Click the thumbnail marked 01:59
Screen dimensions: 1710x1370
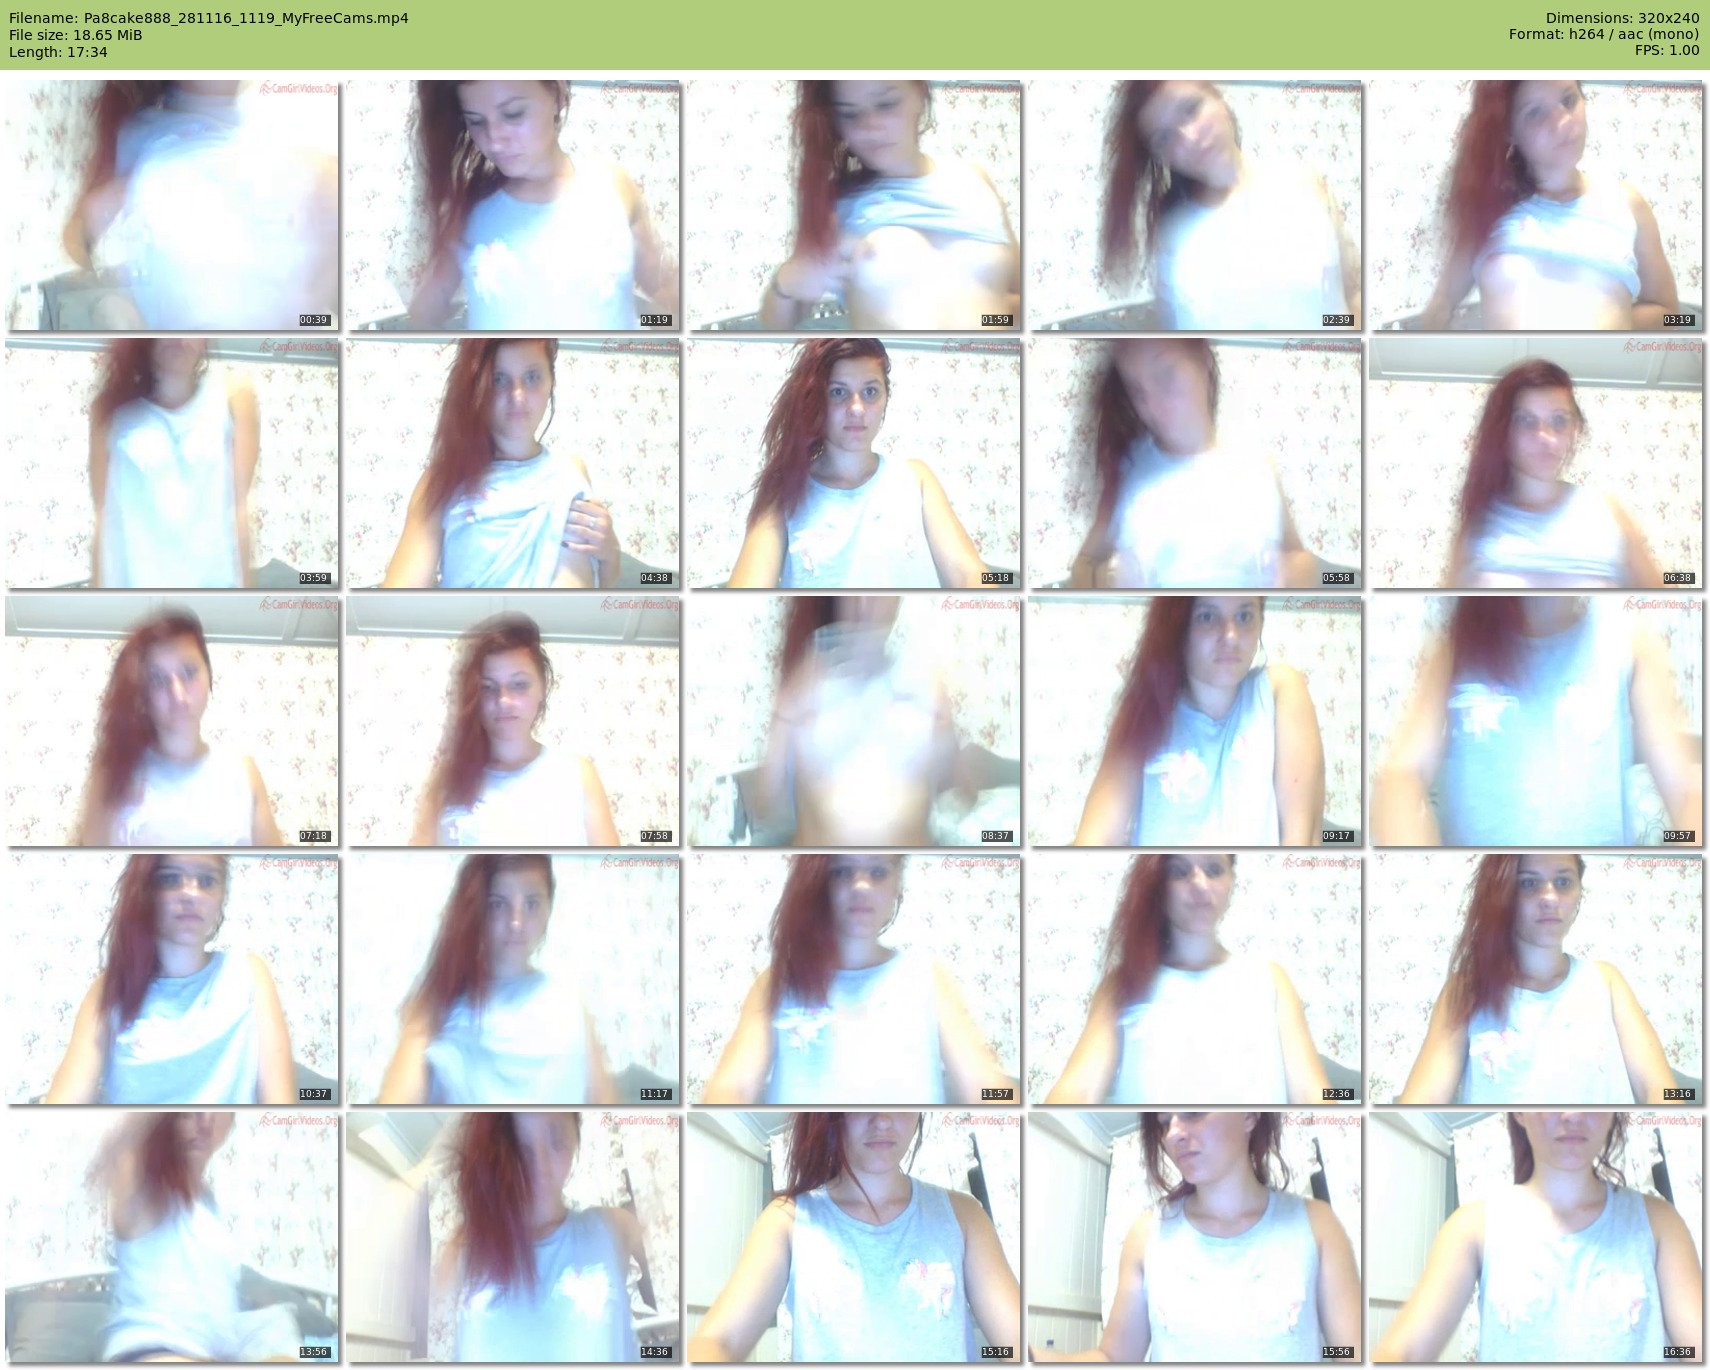pos(854,205)
